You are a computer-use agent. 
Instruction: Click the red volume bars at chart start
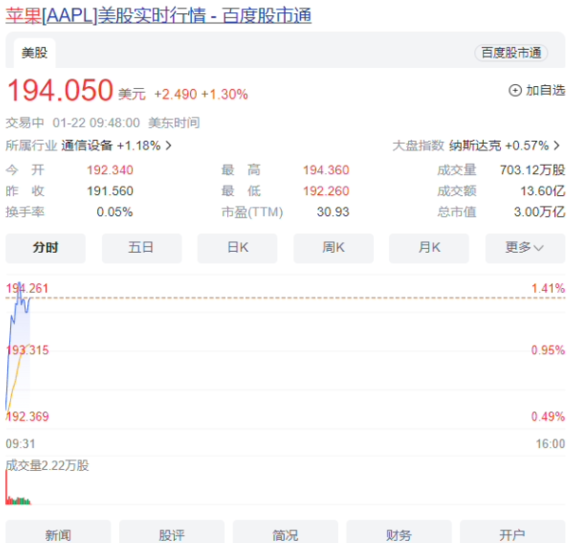[x=7, y=487]
